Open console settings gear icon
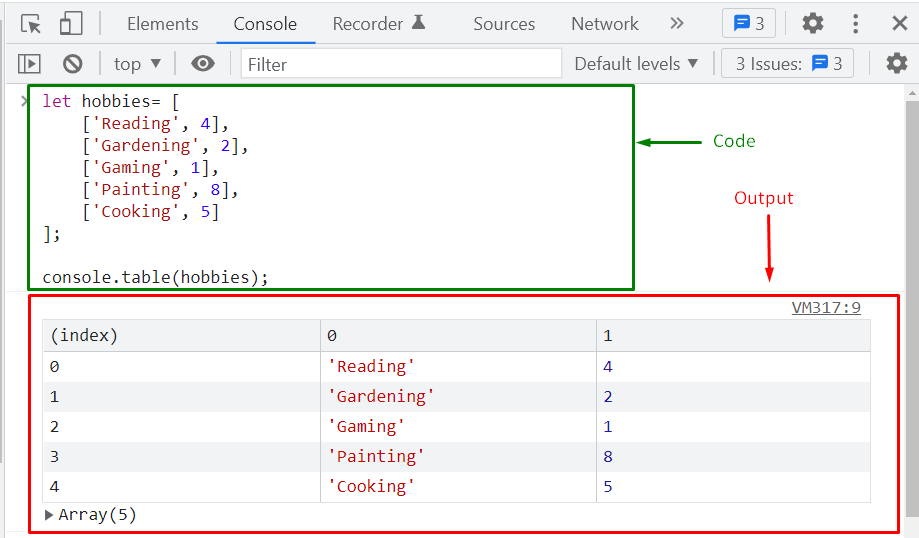 897,63
